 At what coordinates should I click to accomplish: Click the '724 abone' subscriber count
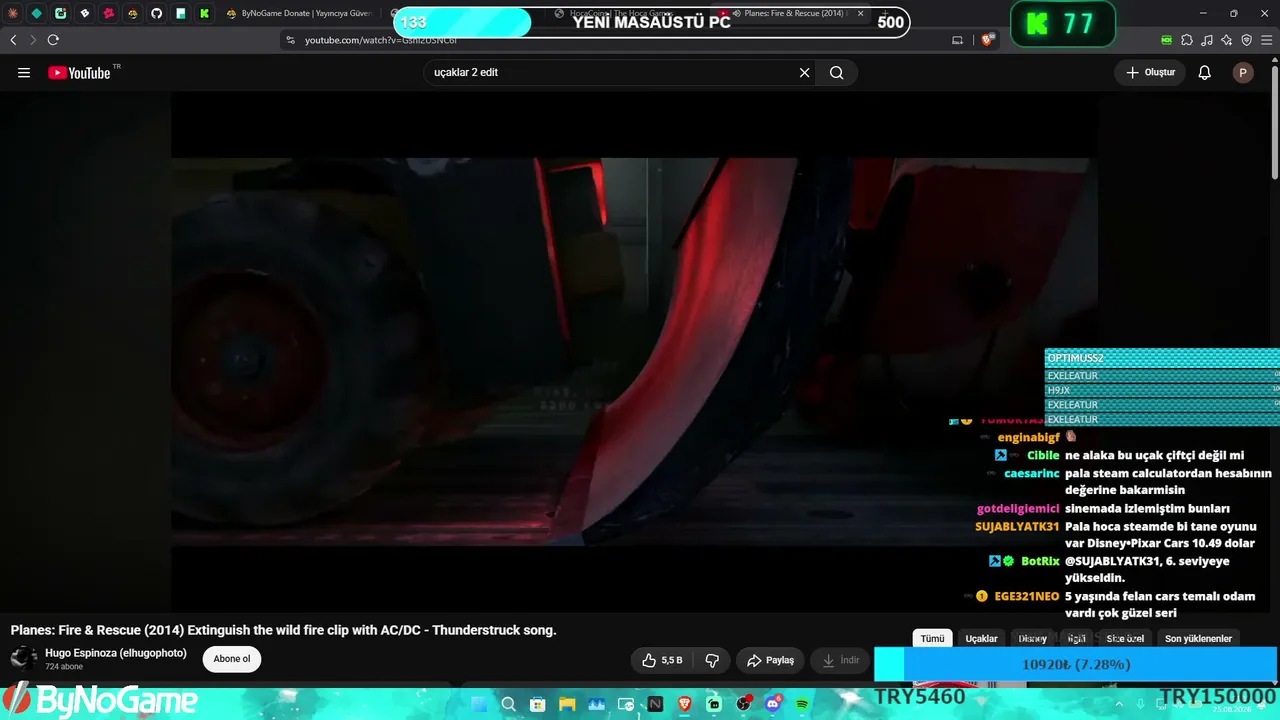pyautogui.click(x=64, y=666)
